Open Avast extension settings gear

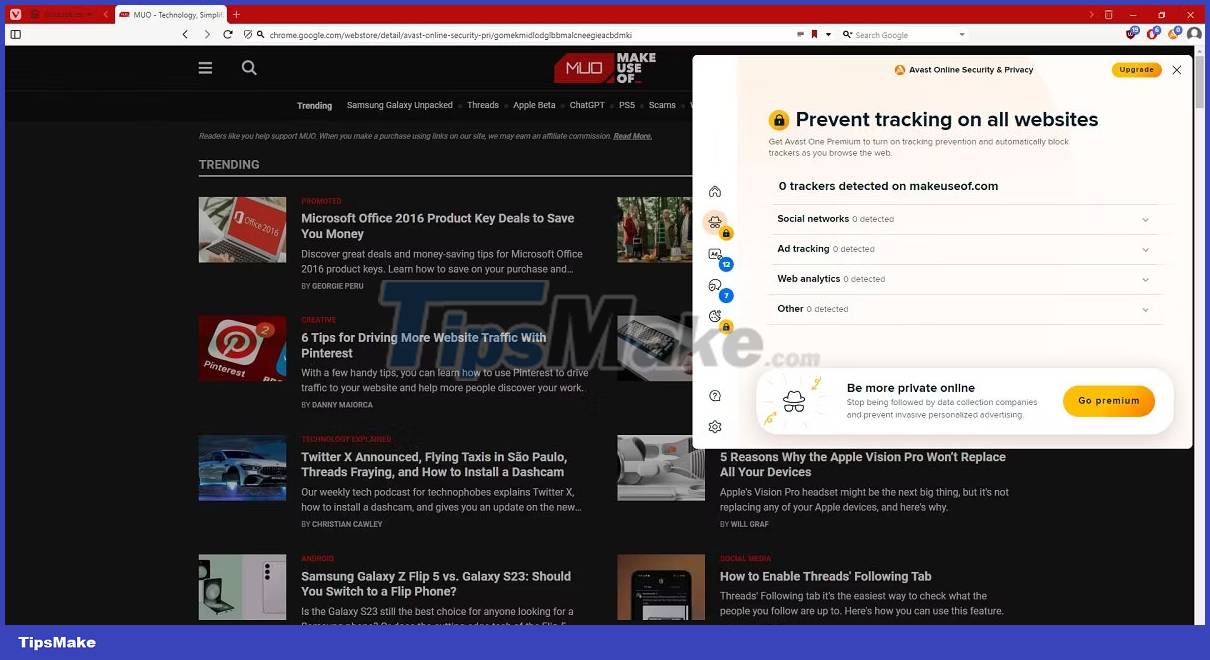click(715, 426)
